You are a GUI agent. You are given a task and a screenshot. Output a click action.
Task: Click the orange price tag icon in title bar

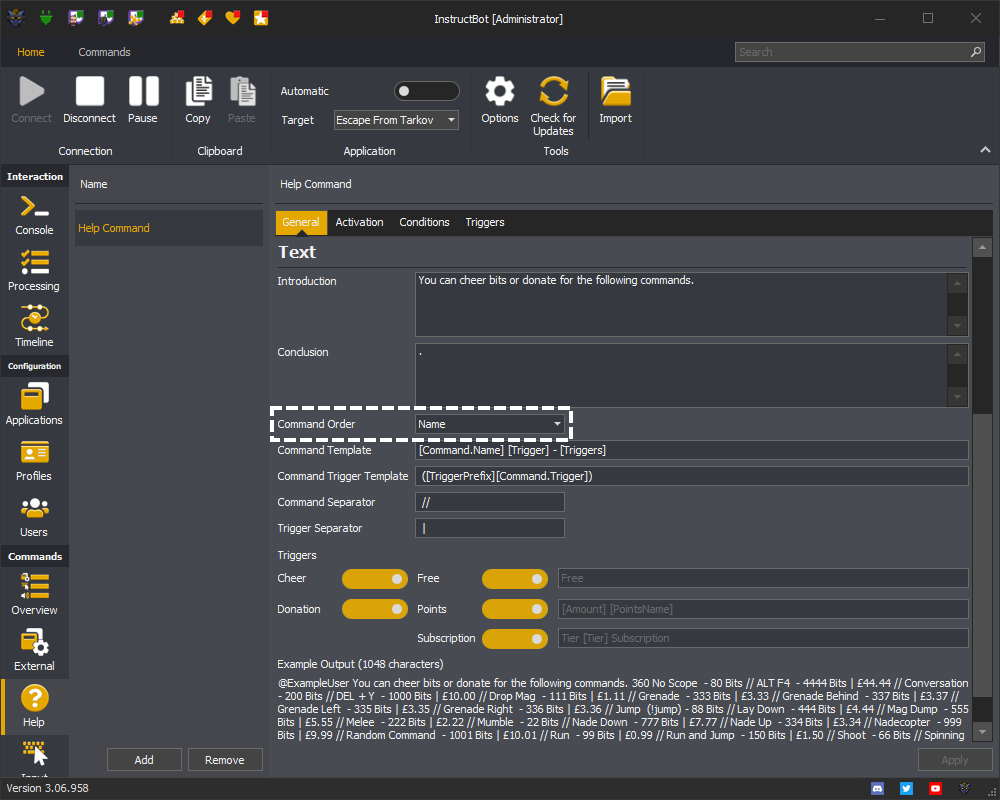click(x=205, y=18)
